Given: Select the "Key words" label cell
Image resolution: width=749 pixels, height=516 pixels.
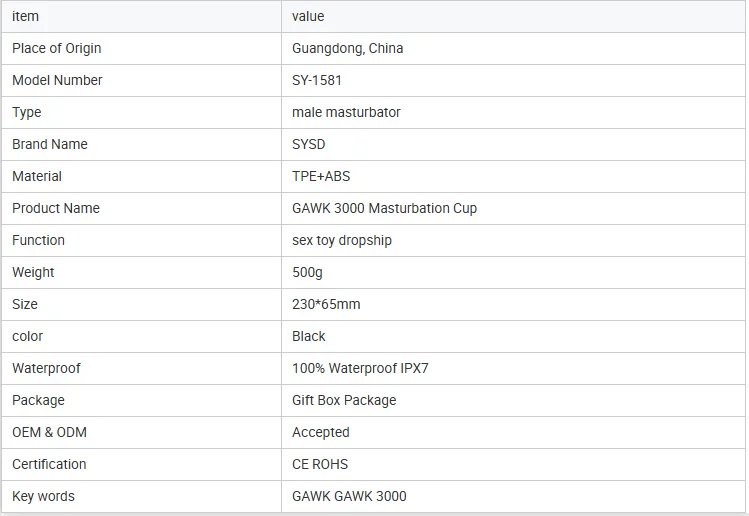Looking at the screenshot, I should click(x=43, y=496).
